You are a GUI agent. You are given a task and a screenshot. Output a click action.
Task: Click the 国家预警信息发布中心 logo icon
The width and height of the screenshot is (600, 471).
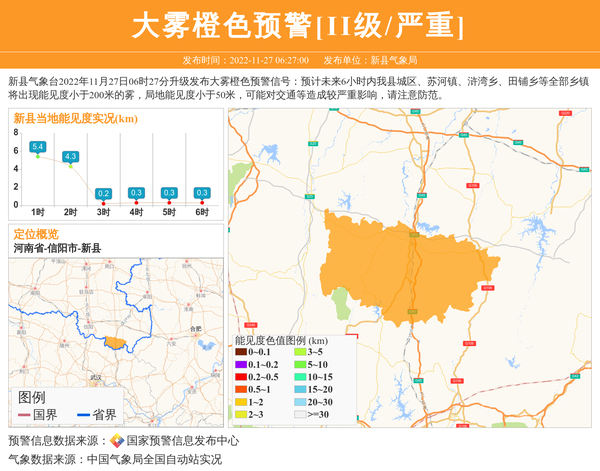[x=117, y=441]
